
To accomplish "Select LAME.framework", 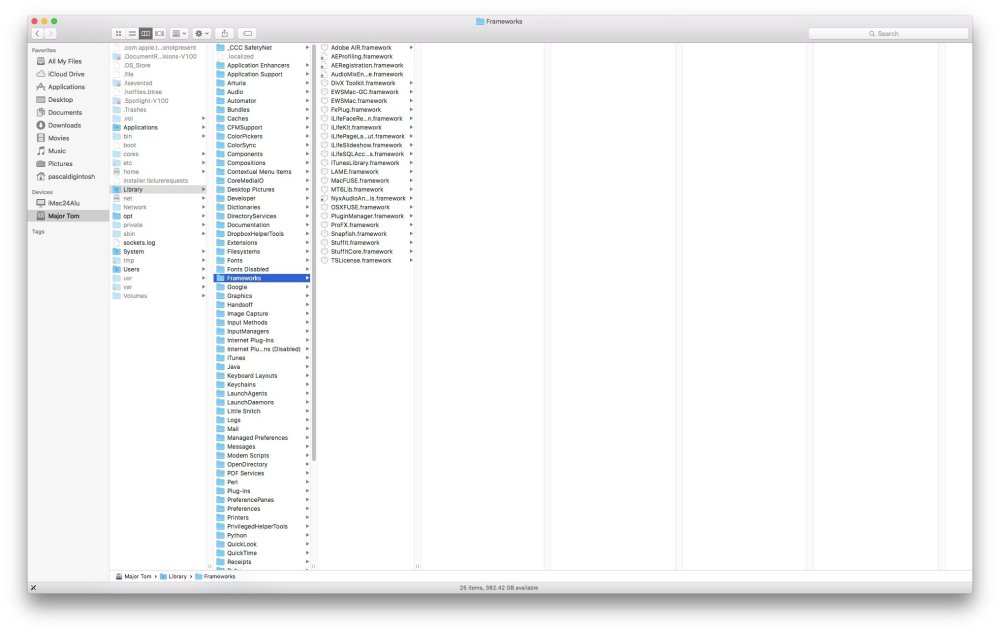I will click(x=367, y=171).
